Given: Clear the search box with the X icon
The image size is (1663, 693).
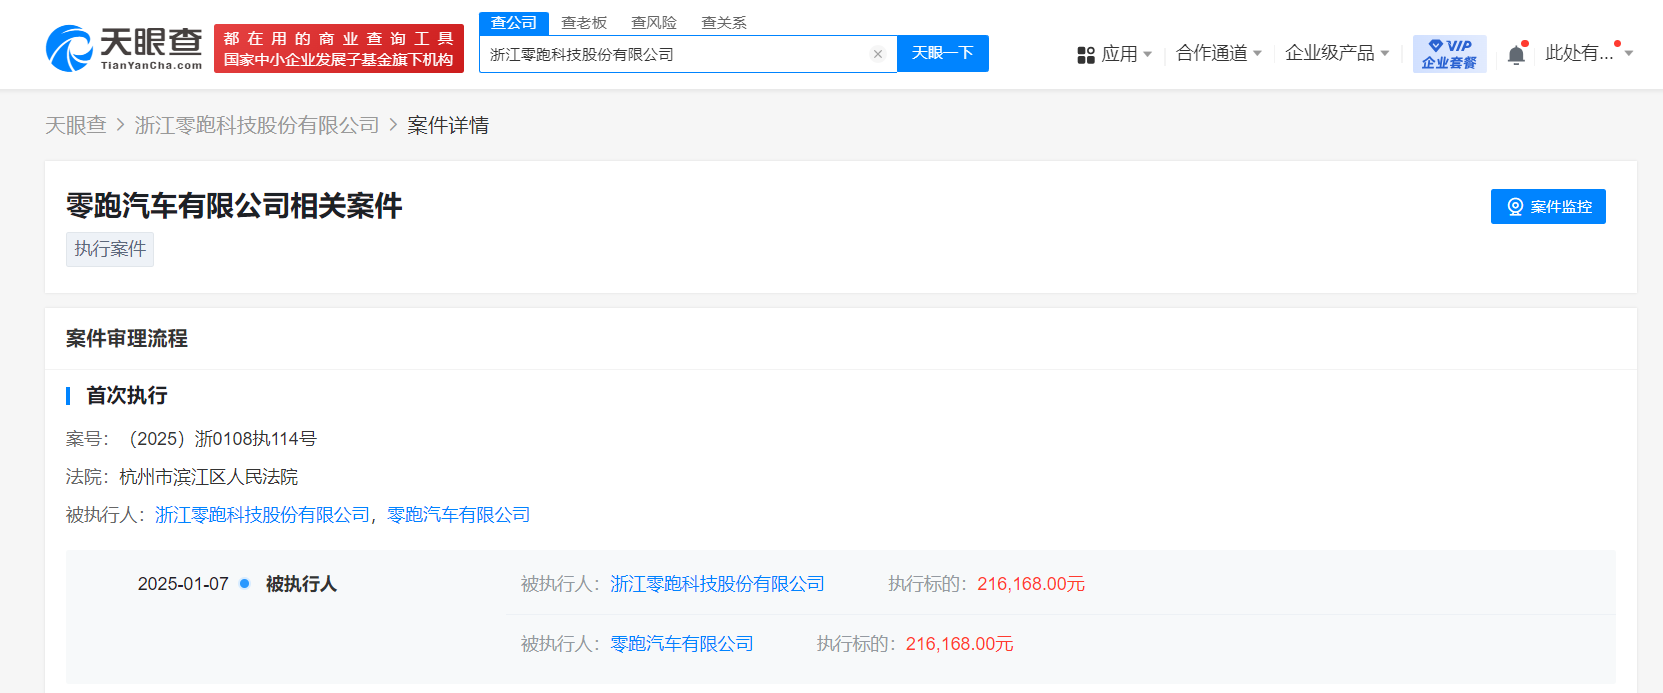Looking at the screenshot, I should pyautogui.click(x=878, y=54).
